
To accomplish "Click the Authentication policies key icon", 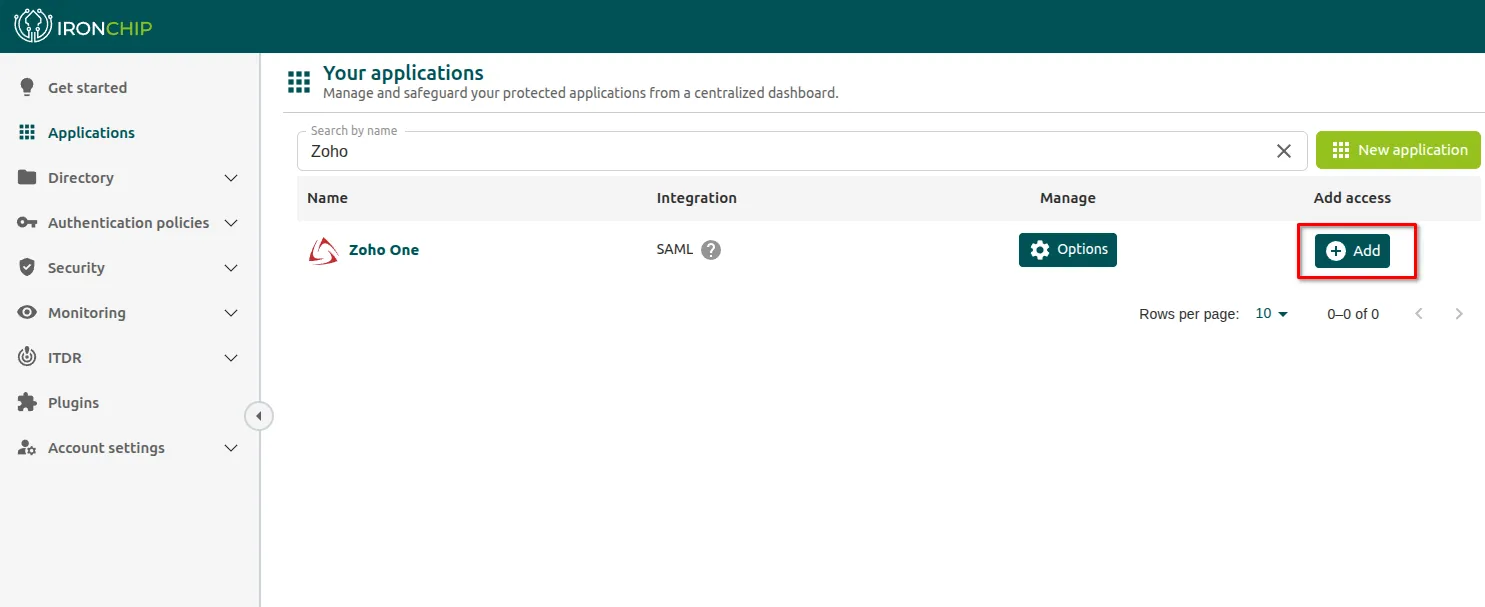I will coord(27,222).
